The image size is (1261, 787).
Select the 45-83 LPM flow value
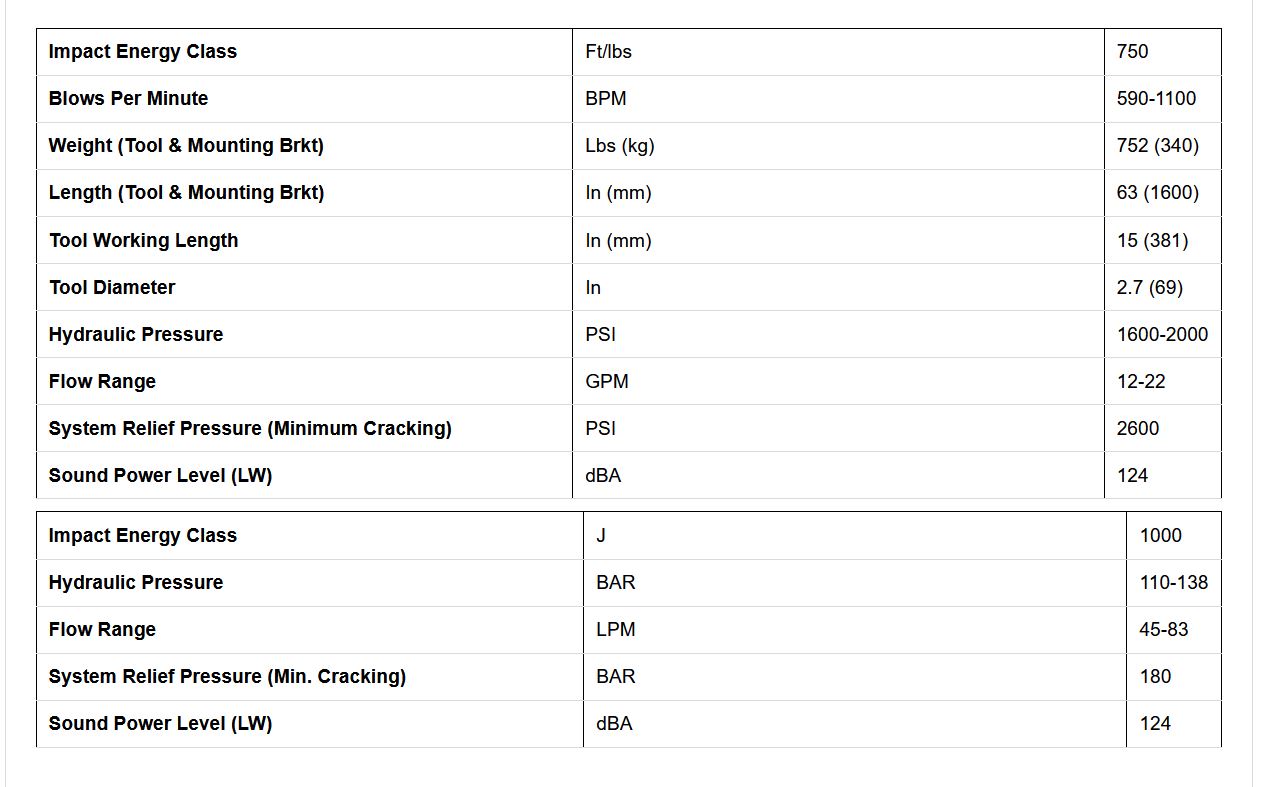[1163, 630]
